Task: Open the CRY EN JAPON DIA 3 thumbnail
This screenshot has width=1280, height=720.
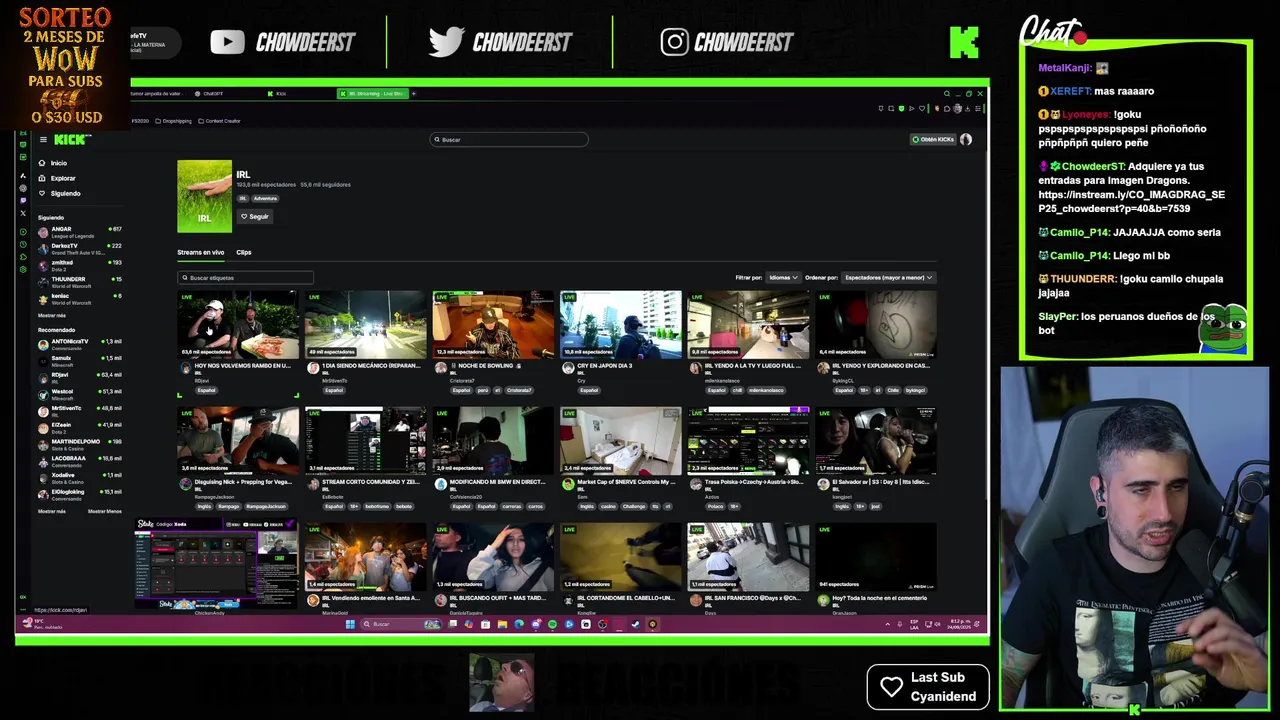Action: [621, 324]
